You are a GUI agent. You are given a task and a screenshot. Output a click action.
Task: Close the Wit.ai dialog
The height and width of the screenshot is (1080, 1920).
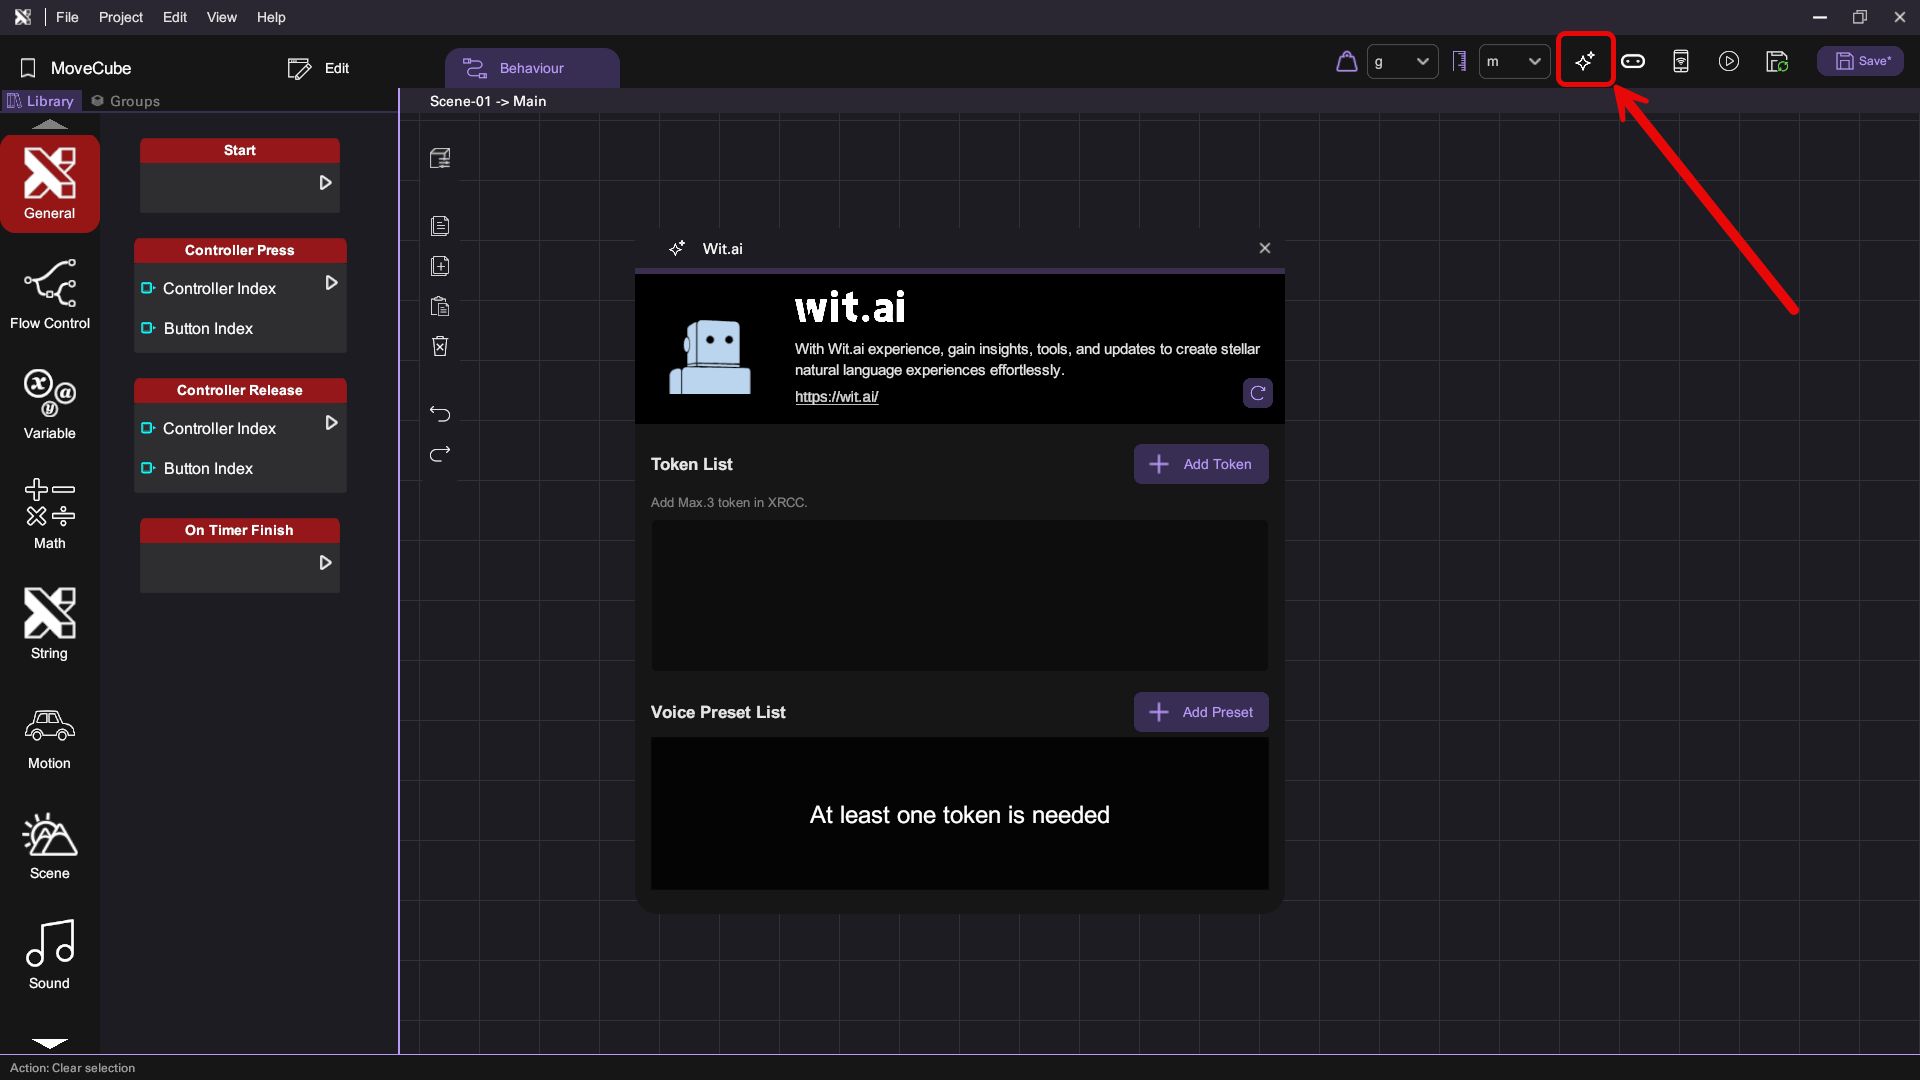click(x=1264, y=248)
